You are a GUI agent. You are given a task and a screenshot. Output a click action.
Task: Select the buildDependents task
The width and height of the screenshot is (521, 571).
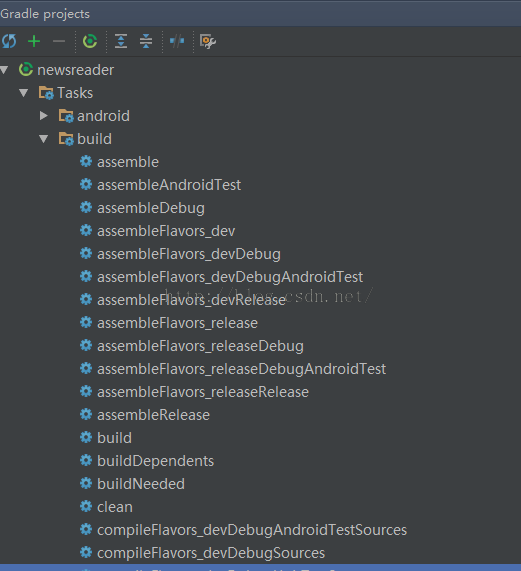[155, 461]
